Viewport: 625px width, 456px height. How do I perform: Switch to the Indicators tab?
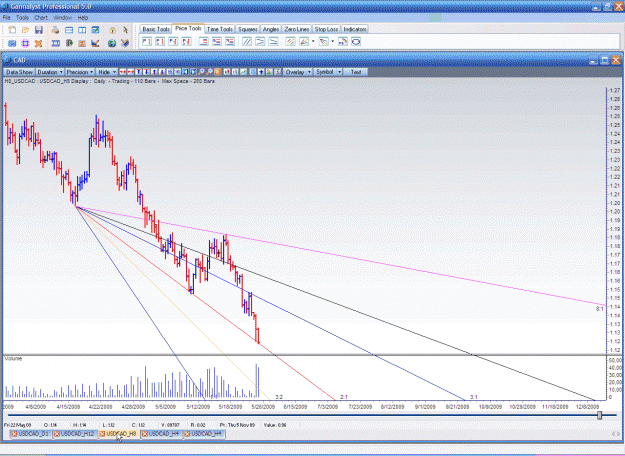(x=355, y=29)
